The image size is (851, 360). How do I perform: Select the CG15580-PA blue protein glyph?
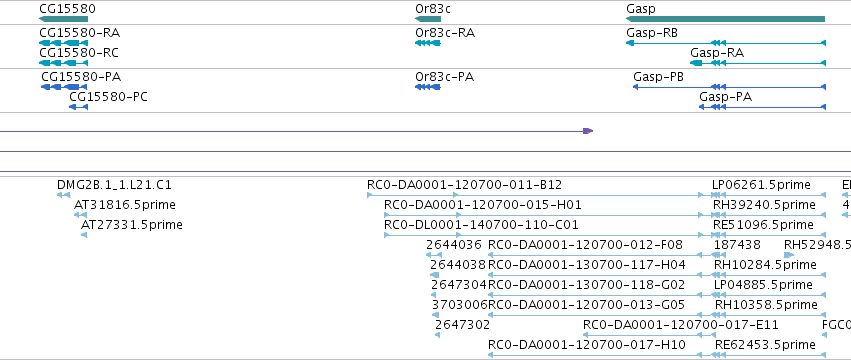pyautogui.click(x=65, y=87)
